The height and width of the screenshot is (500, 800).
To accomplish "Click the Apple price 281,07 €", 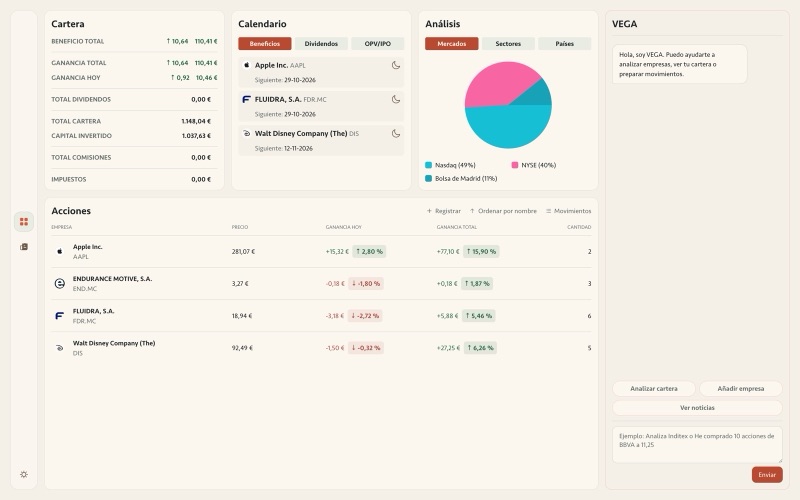I will pyautogui.click(x=243, y=252).
